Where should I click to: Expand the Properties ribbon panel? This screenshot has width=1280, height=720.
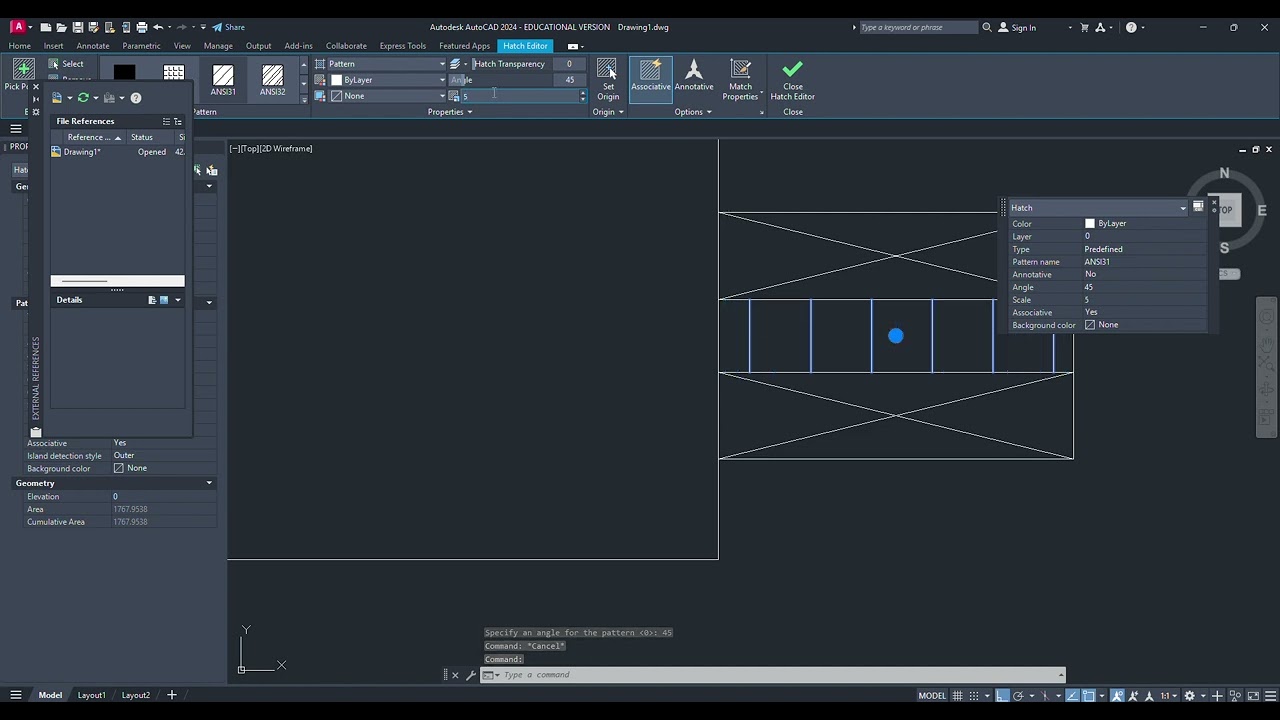coord(449,112)
